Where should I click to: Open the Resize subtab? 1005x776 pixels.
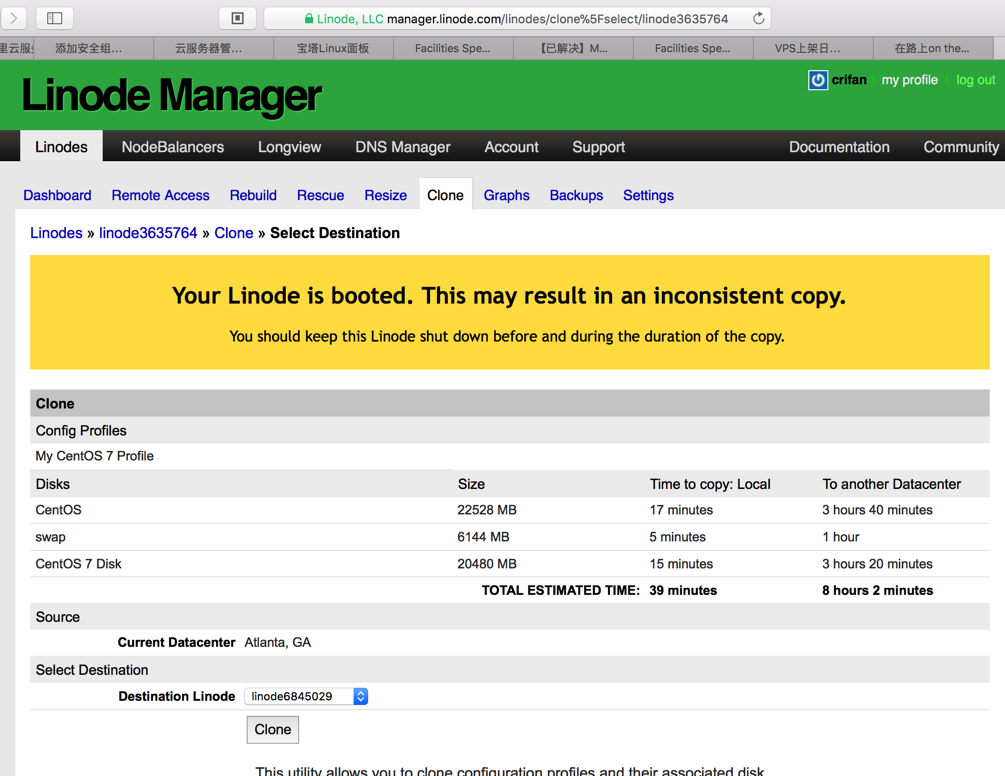coord(385,195)
